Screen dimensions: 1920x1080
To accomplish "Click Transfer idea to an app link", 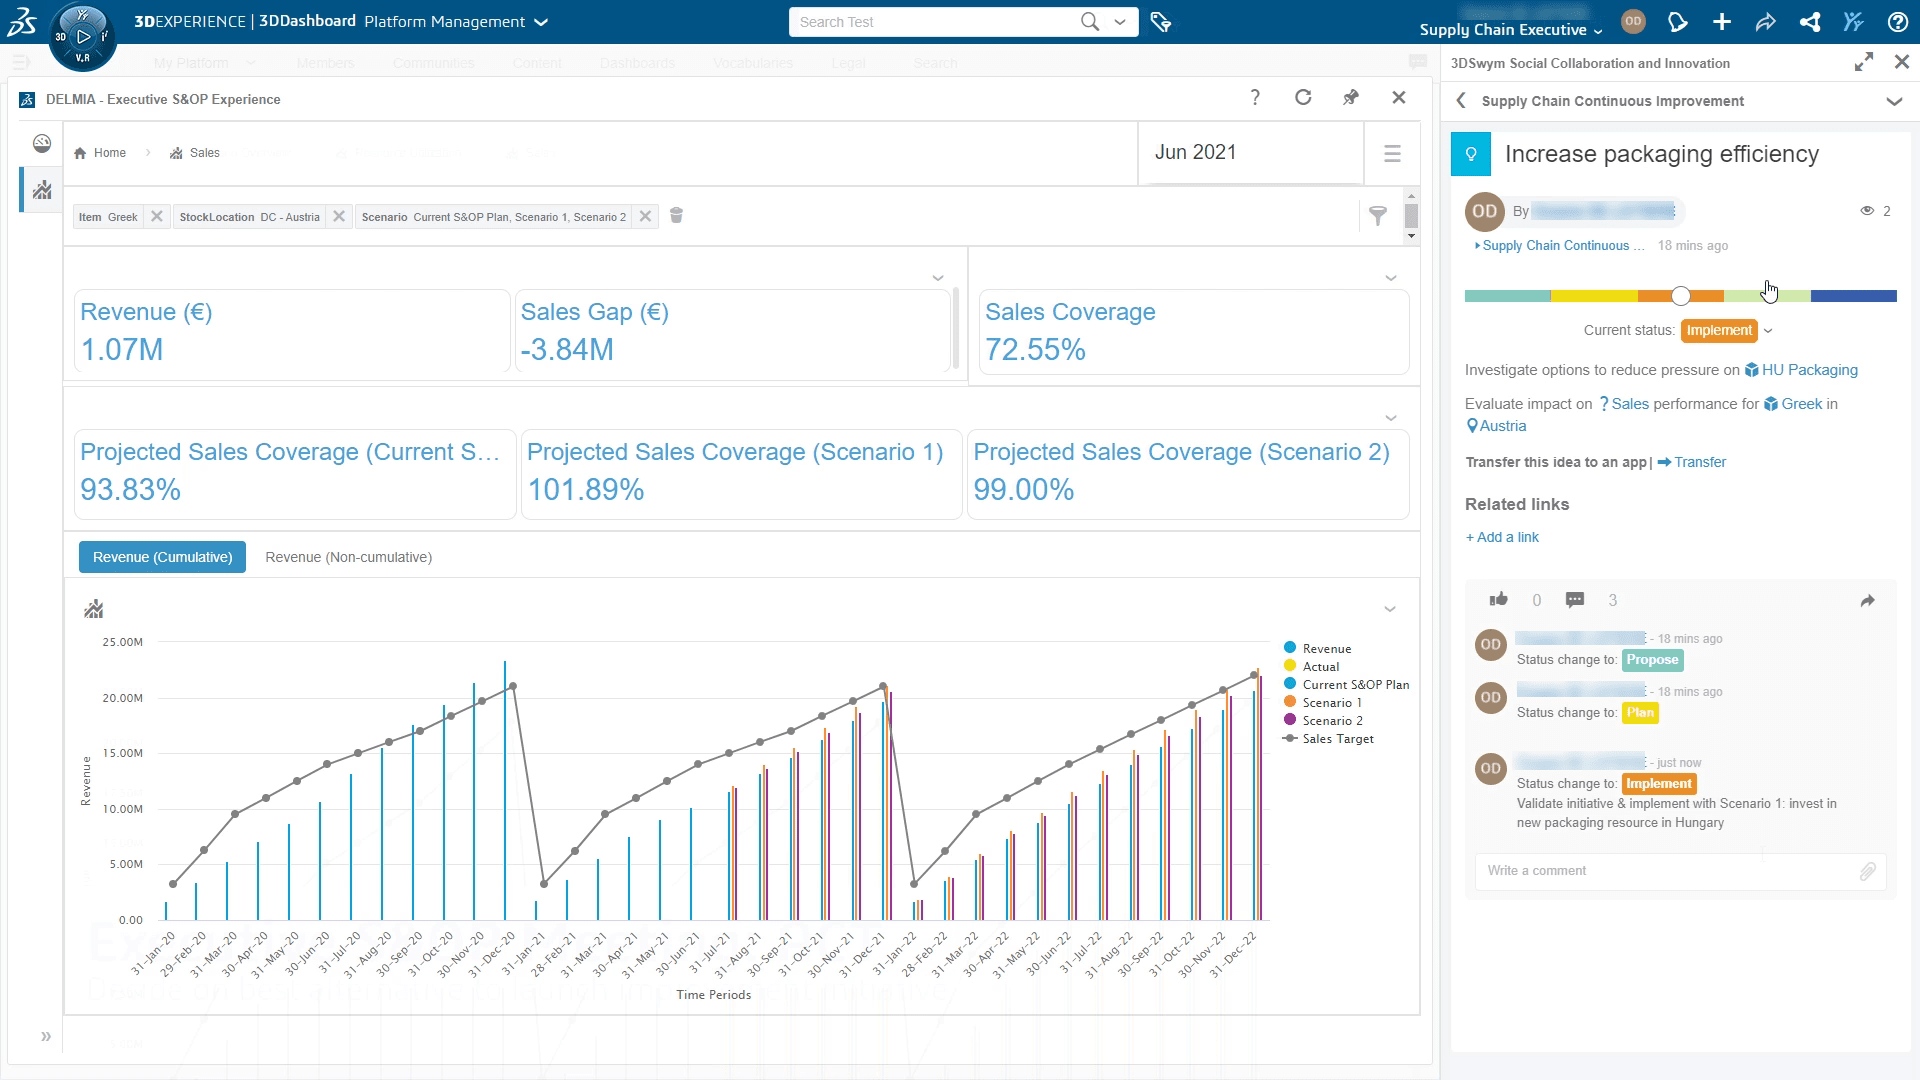I will [1692, 462].
